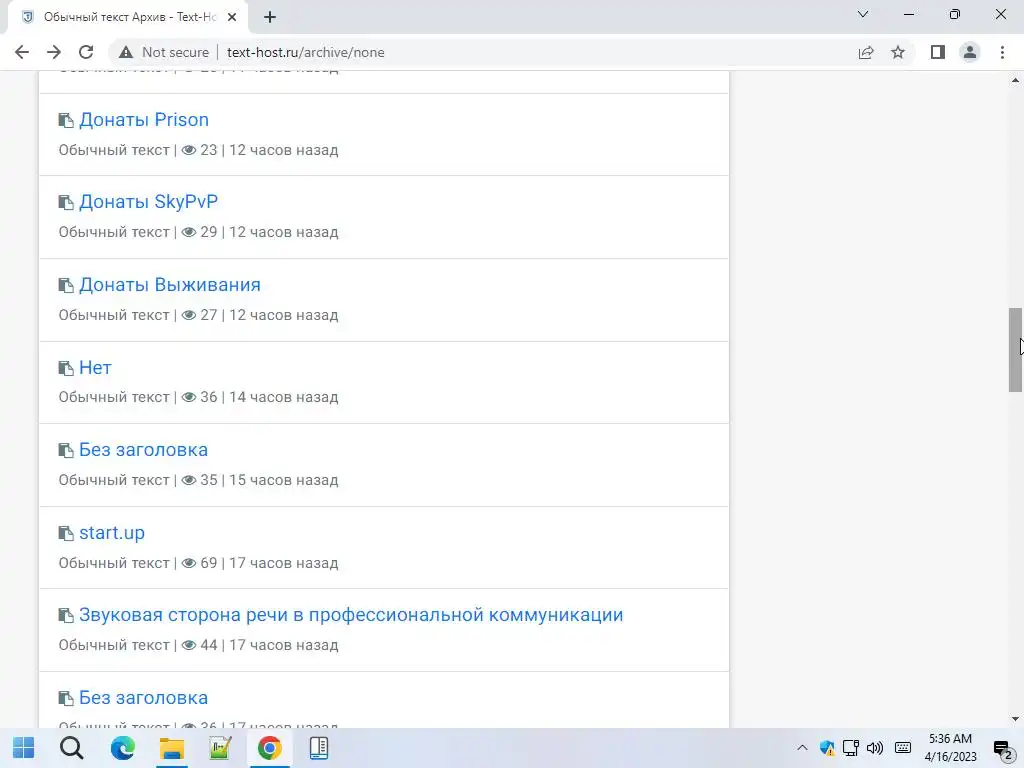Reload the current page
1024x768 pixels.
86,52
